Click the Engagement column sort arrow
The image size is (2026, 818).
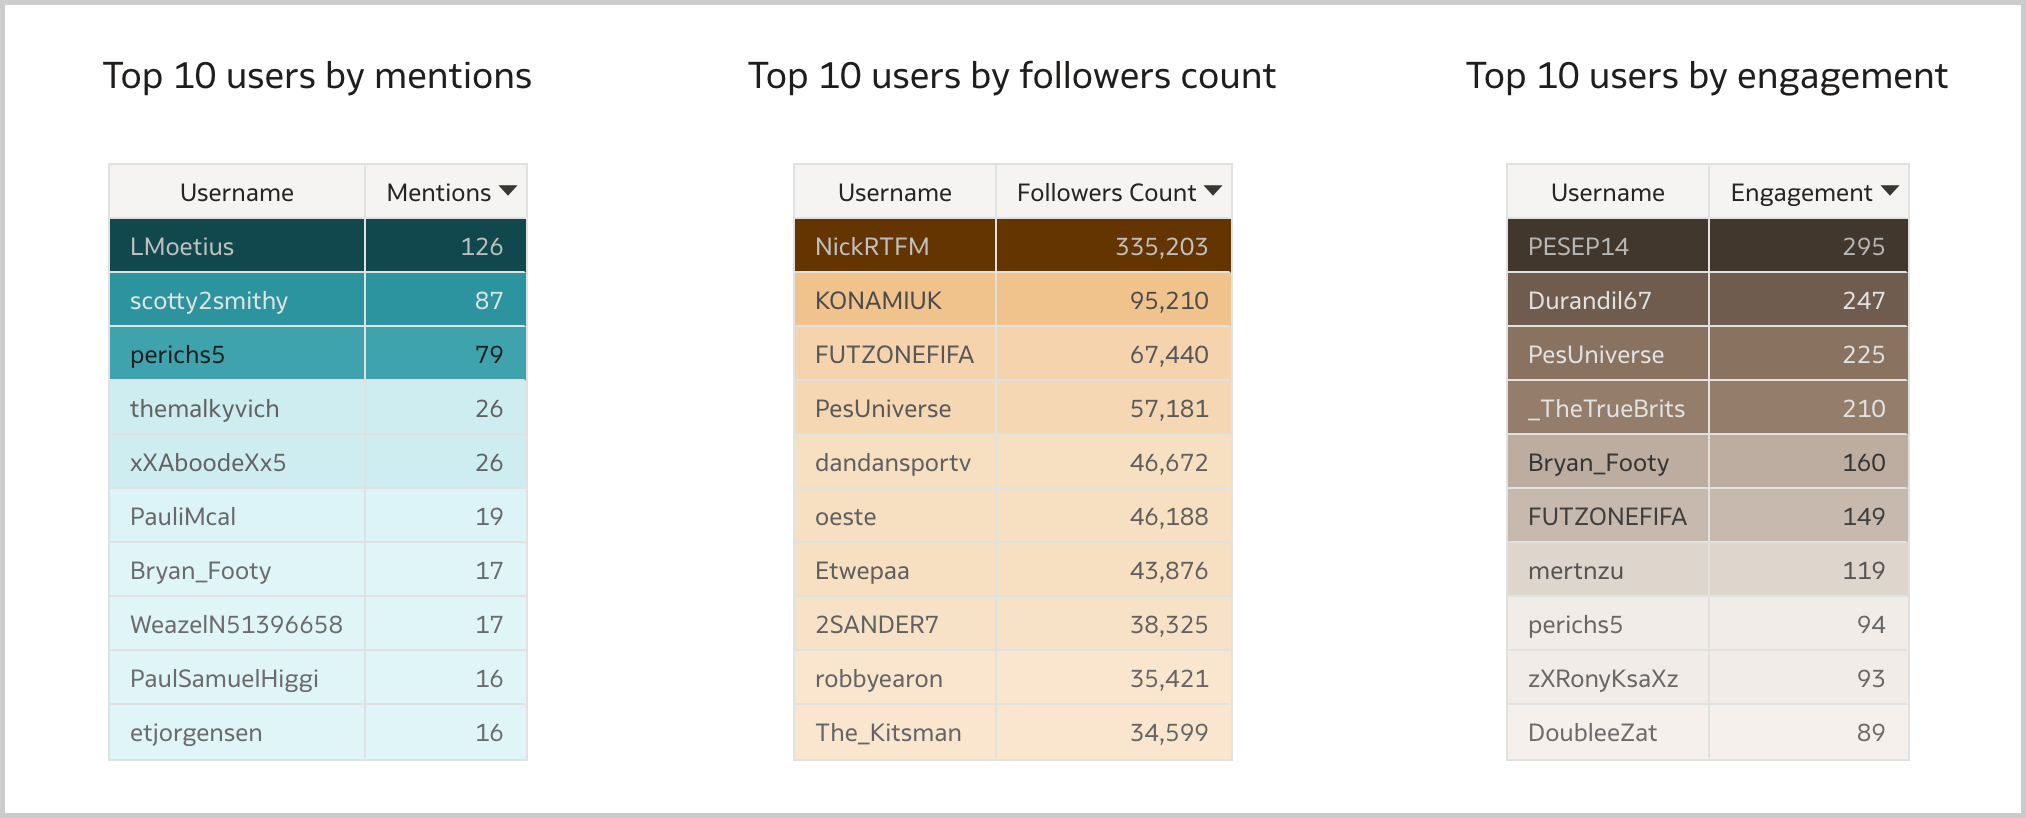[1889, 191]
